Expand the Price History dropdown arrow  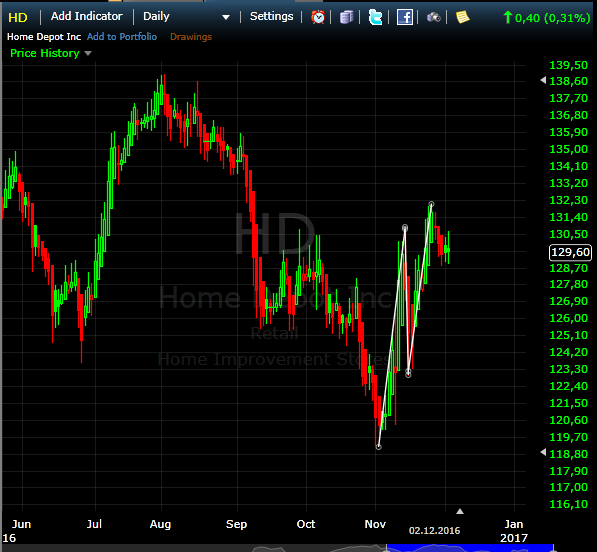click(88, 53)
